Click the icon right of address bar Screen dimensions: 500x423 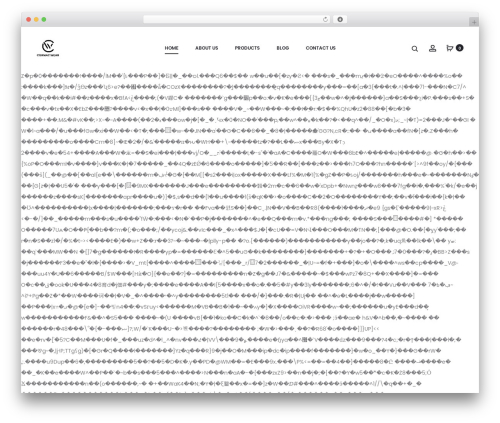(x=340, y=20)
